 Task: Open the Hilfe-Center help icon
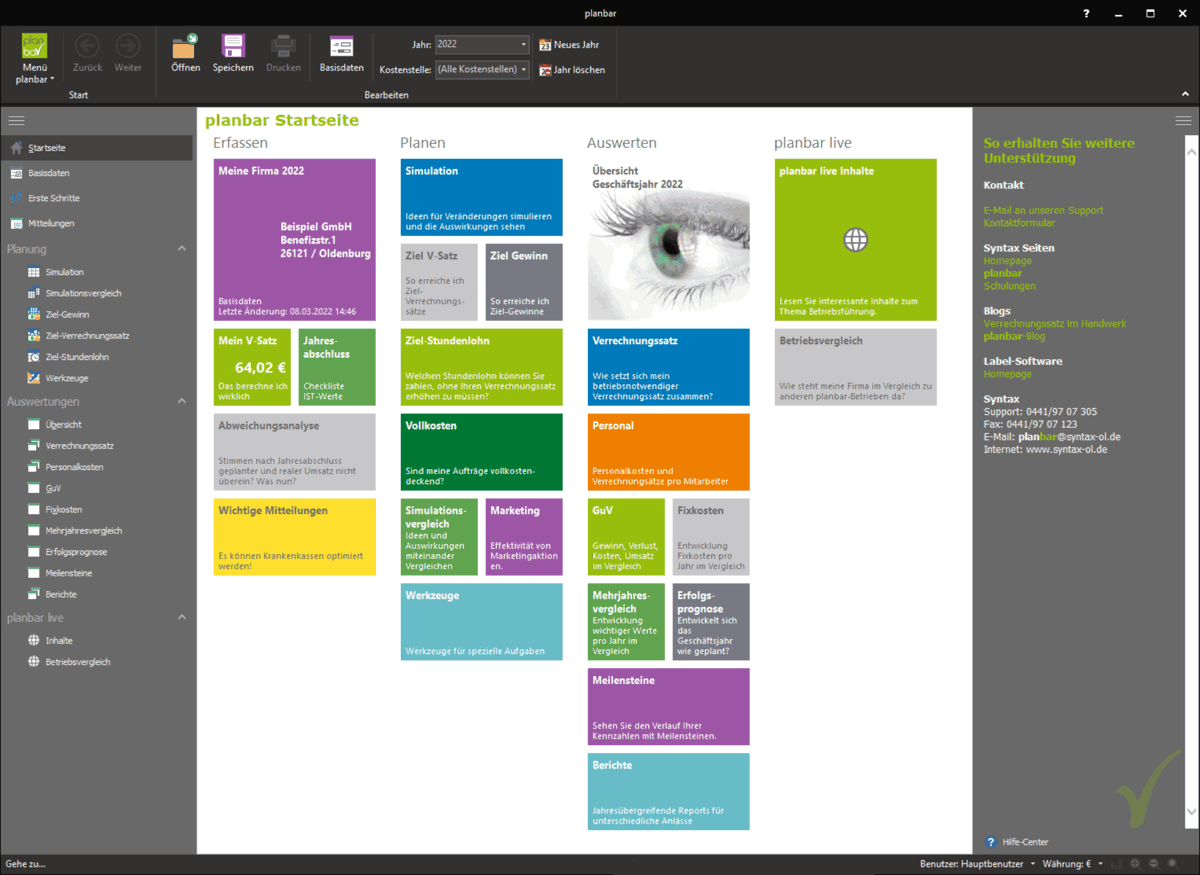[x=991, y=842]
